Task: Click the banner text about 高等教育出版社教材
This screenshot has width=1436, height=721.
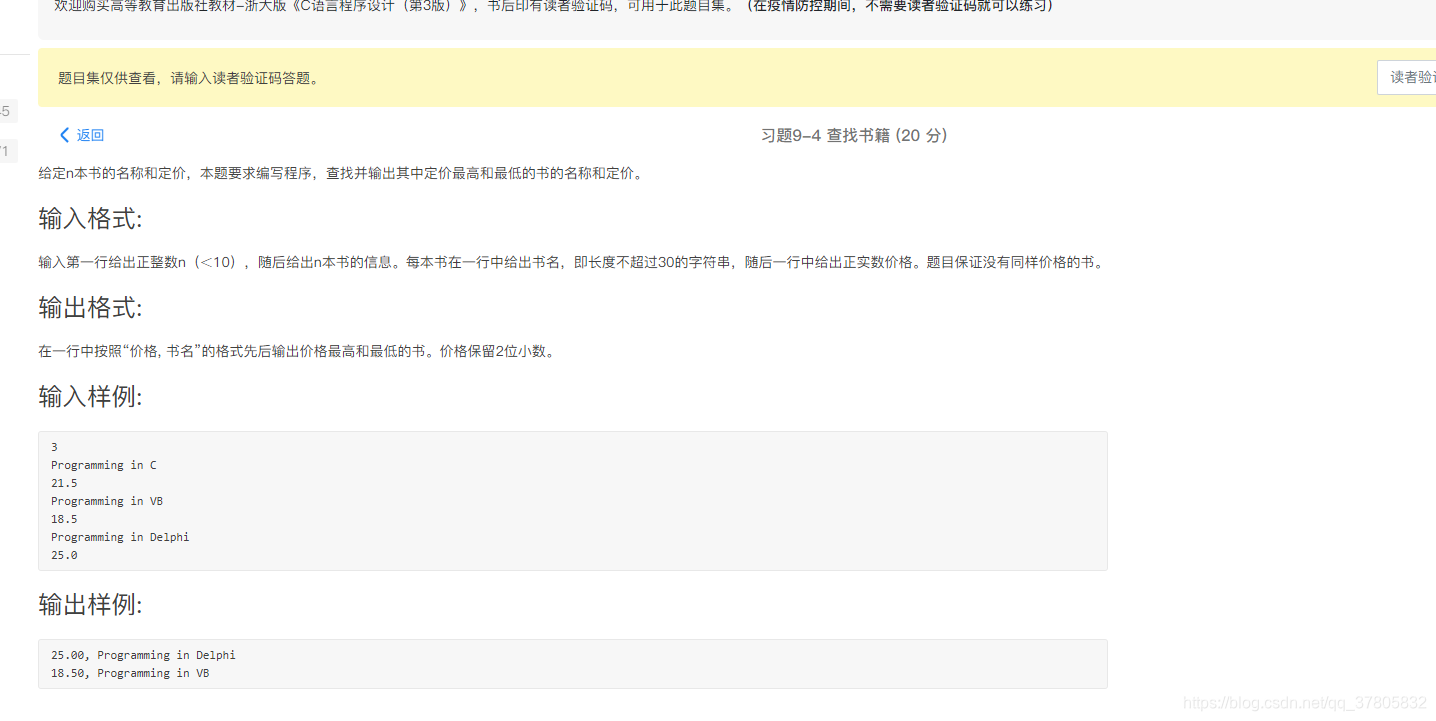Action: [396, 6]
